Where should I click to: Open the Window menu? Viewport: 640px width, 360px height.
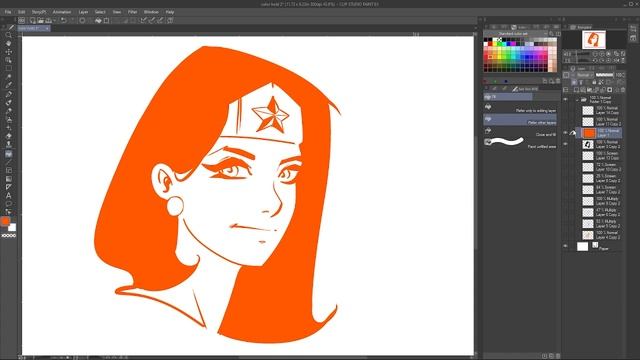151,12
